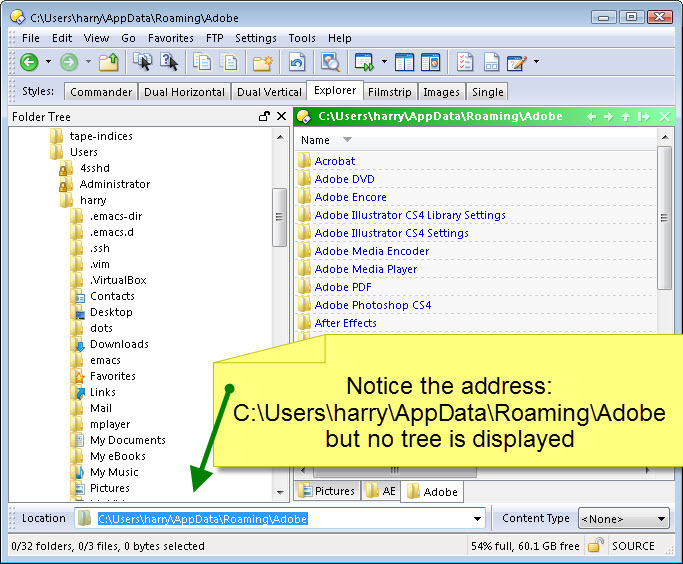Open the FTP menu
Viewport: 683px width, 564px height.
tap(214, 38)
